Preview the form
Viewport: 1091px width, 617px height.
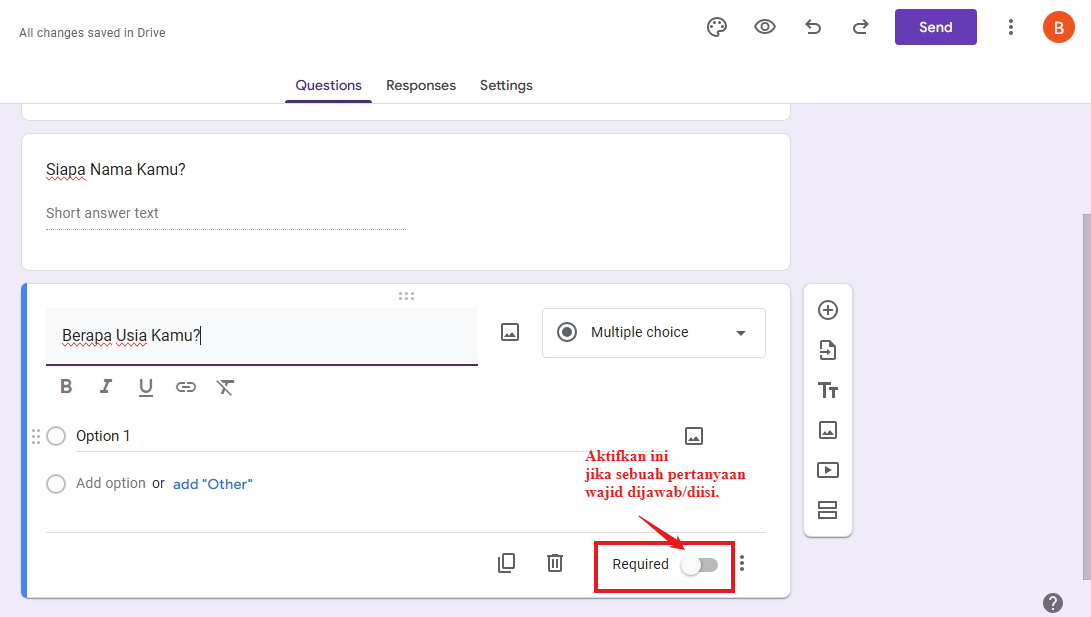[764, 27]
